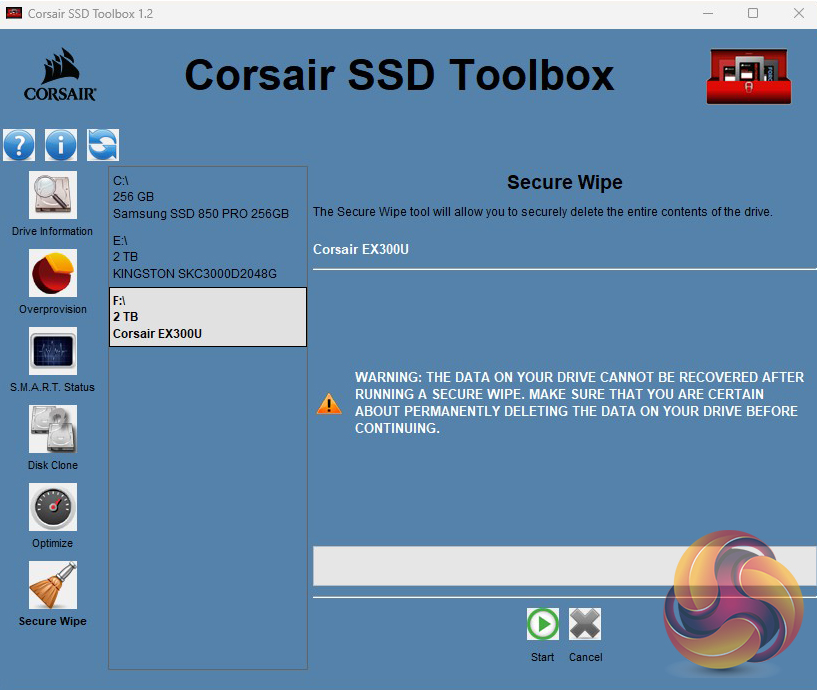
Task: Click the Cancel X button
Action: pyautogui.click(x=585, y=625)
